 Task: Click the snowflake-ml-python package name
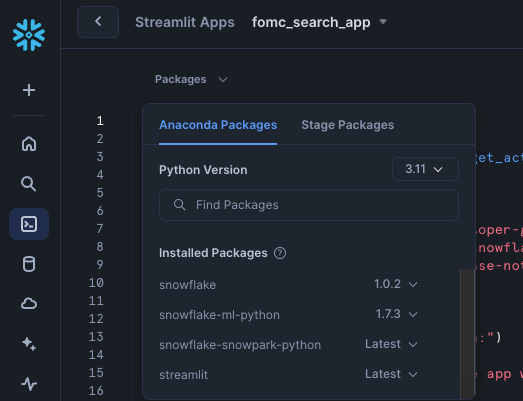[x=219, y=315]
